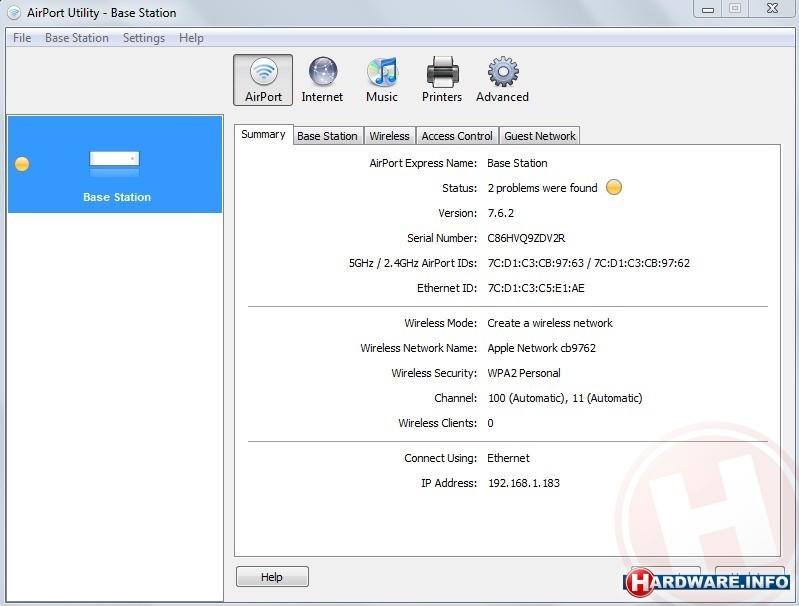This screenshot has height=606, width=799.
Task: Open the Help menu
Action: (191, 38)
